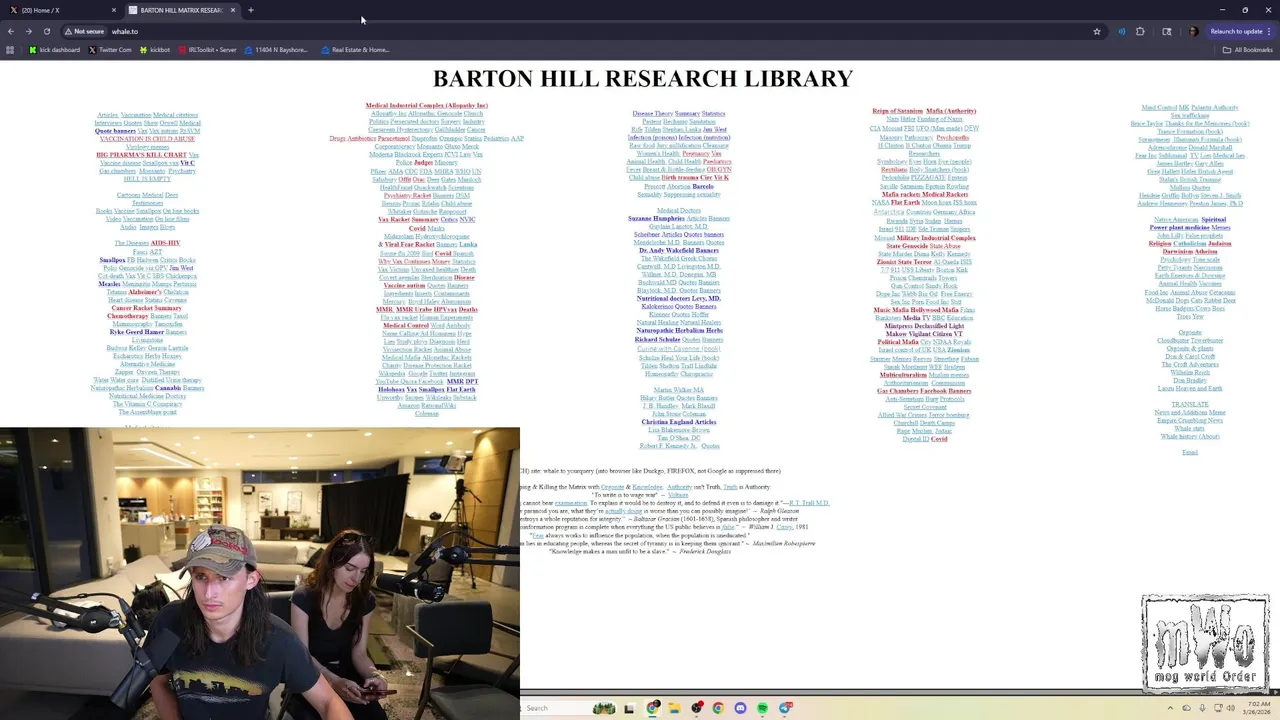Open the Whale history (About) link
1280x720 pixels.
point(1189,437)
